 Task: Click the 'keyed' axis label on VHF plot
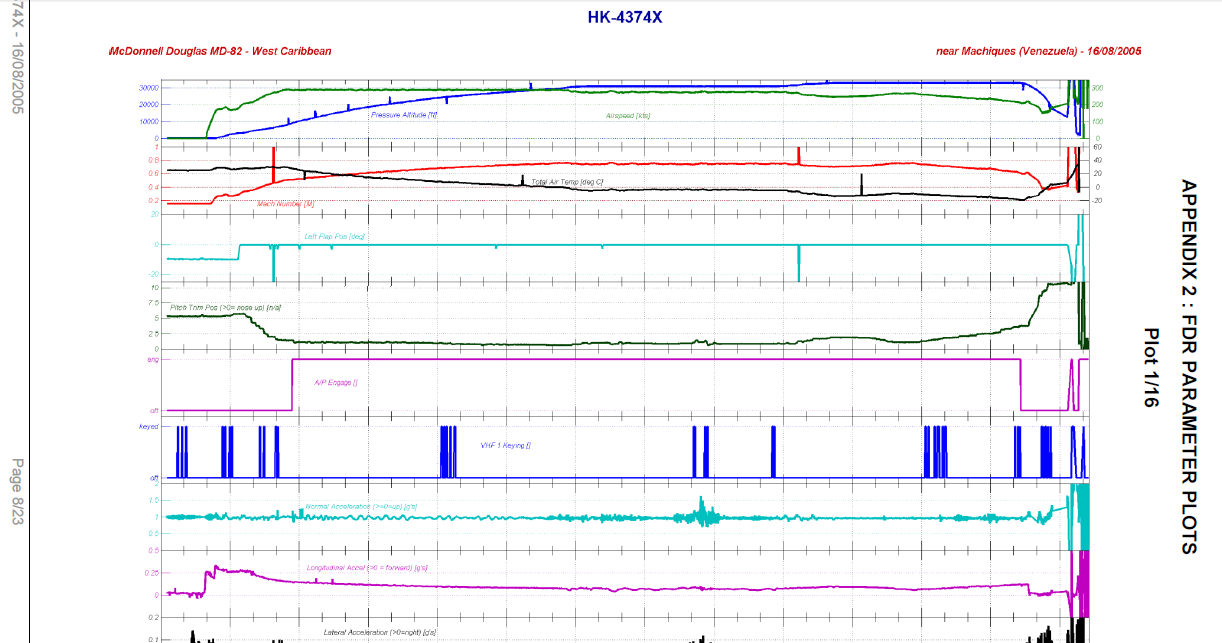(148, 426)
